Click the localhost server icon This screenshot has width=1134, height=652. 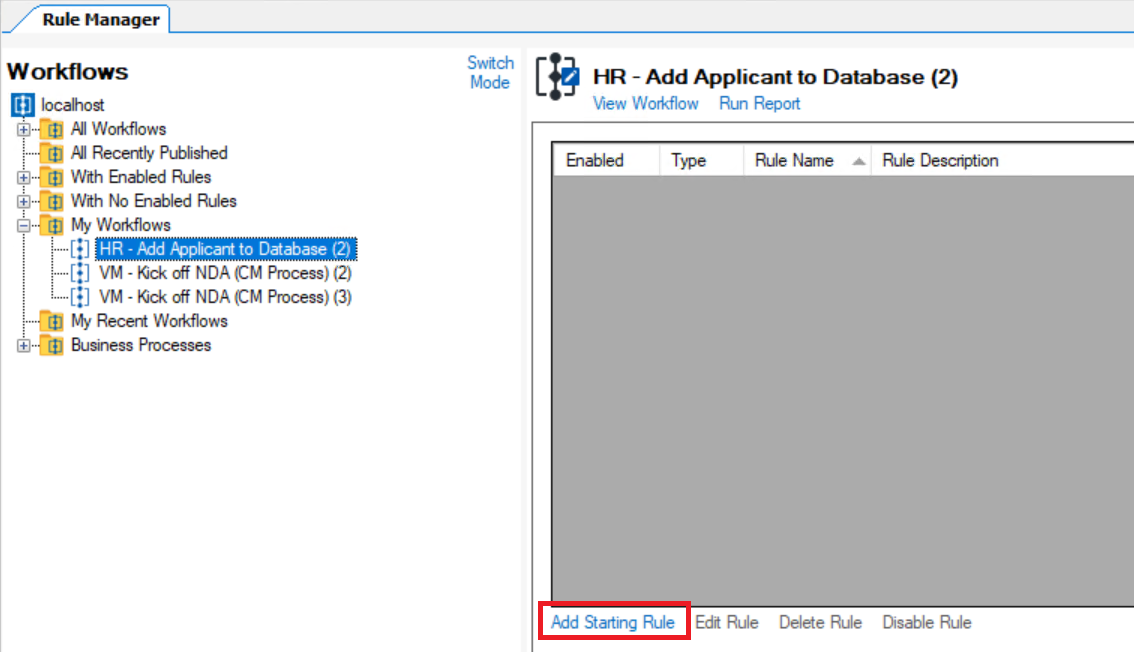(x=22, y=105)
